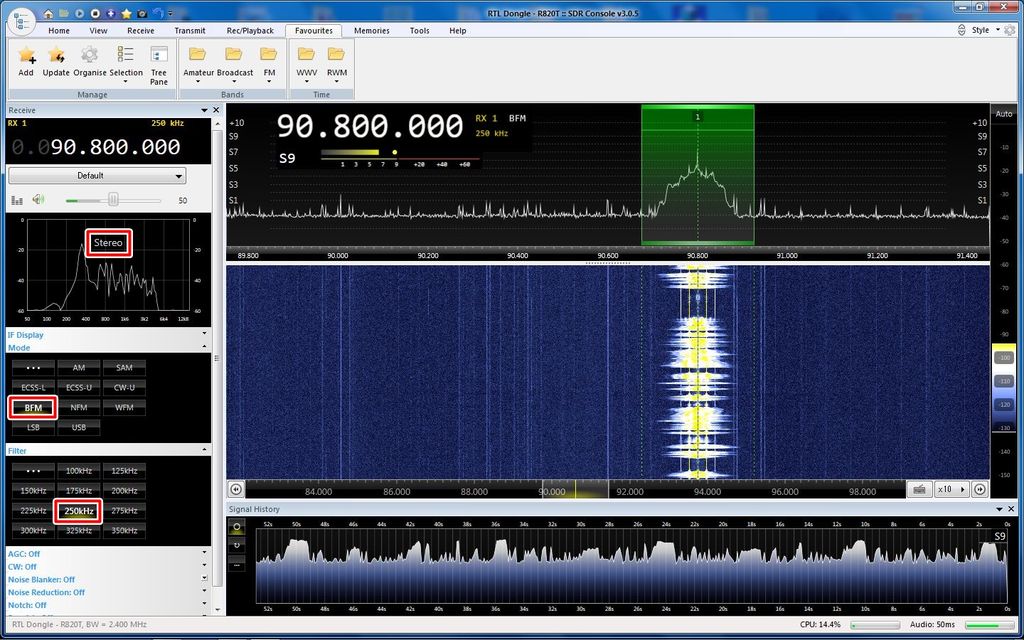Collapse the IF Display section

[204, 334]
